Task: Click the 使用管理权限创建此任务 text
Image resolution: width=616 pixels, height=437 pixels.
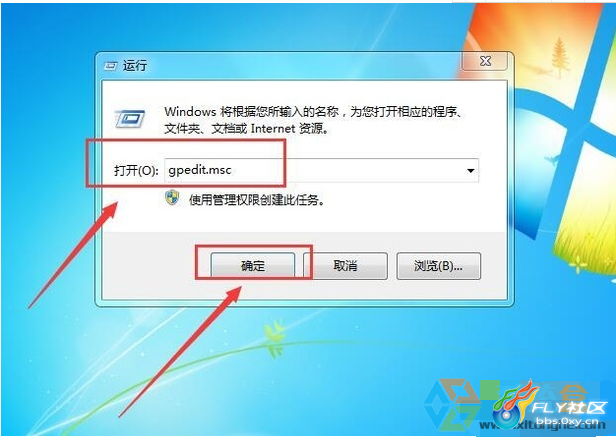Action: tap(257, 200)
